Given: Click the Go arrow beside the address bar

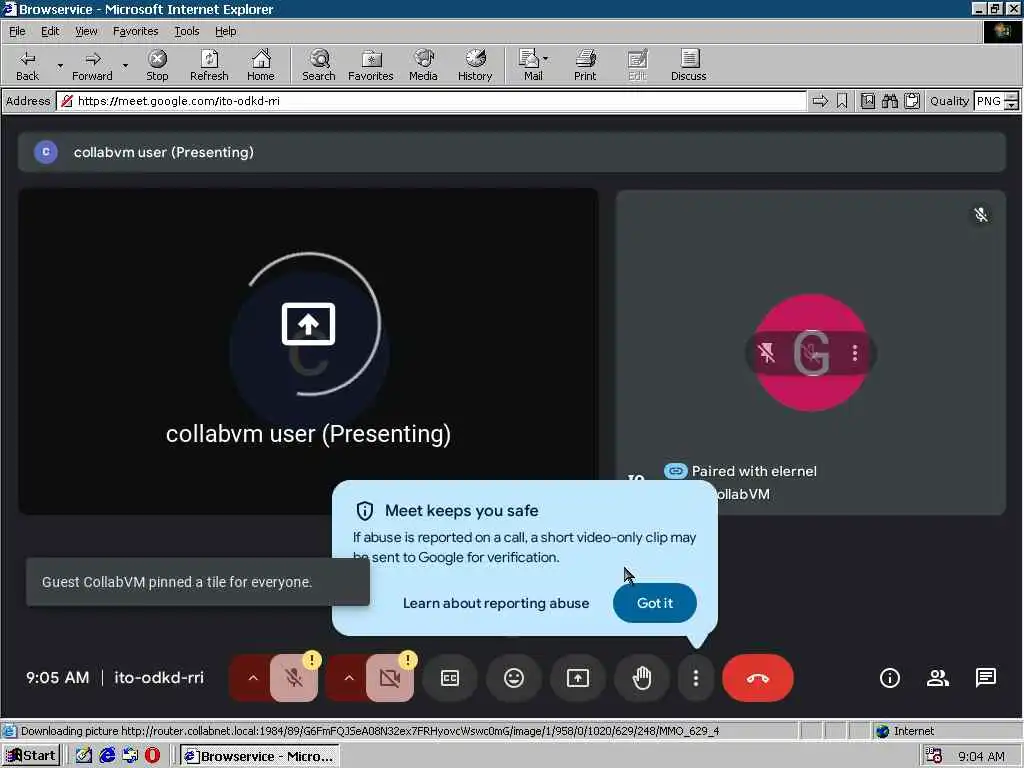Looking at the screenshot, I should tap(820, 101).
